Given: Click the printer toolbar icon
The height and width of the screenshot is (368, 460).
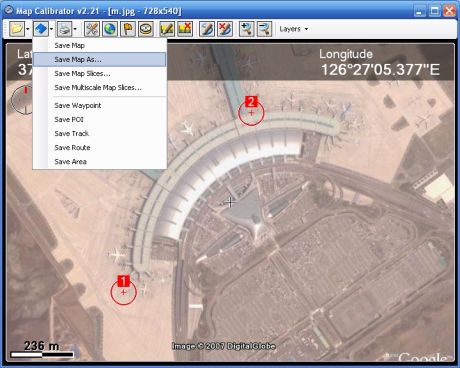Looking at the screenshot, I should [64, 29].
